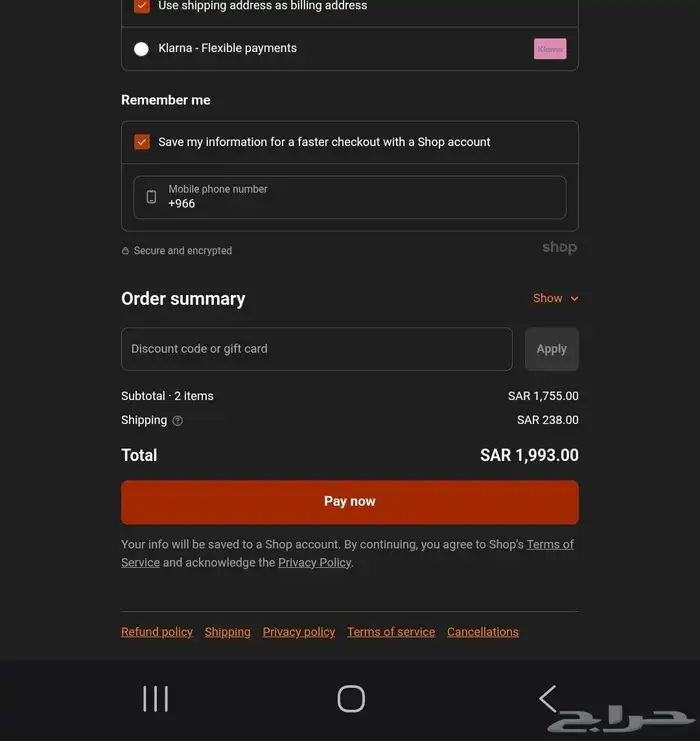Image resolution: width=700 pixels, height=741 pixels.
Task: Select Klarna - Flexible payments radio button
Action: pyautogui.click(x=142, y=49)
